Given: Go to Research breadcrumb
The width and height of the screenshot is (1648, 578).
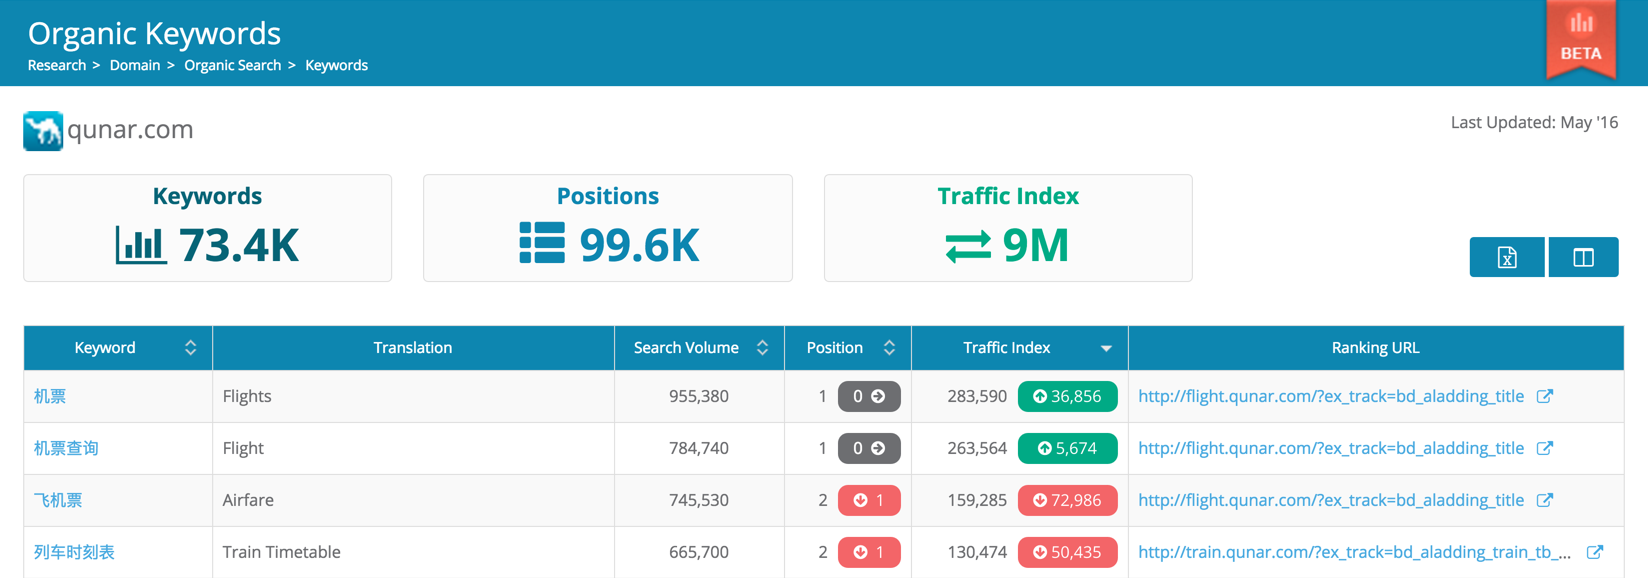Looking at the screenshot, I should point(56,65).
